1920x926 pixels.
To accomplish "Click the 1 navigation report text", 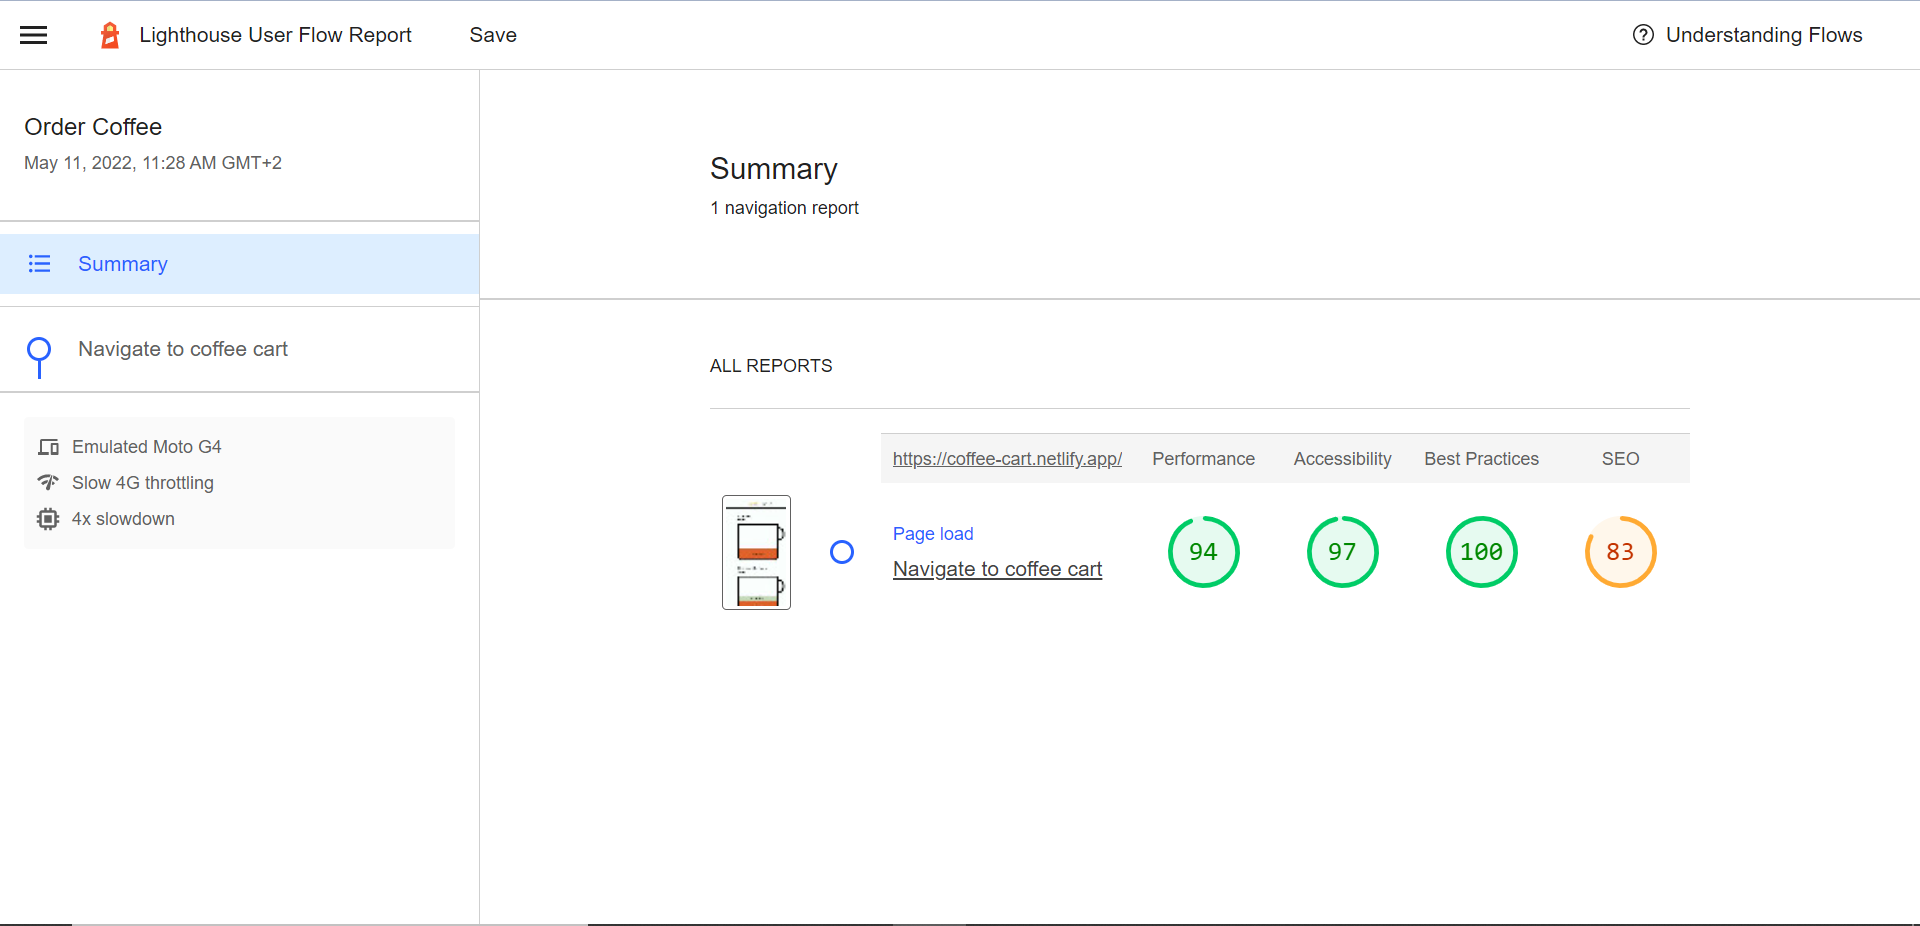I will (x=785, y=208).
